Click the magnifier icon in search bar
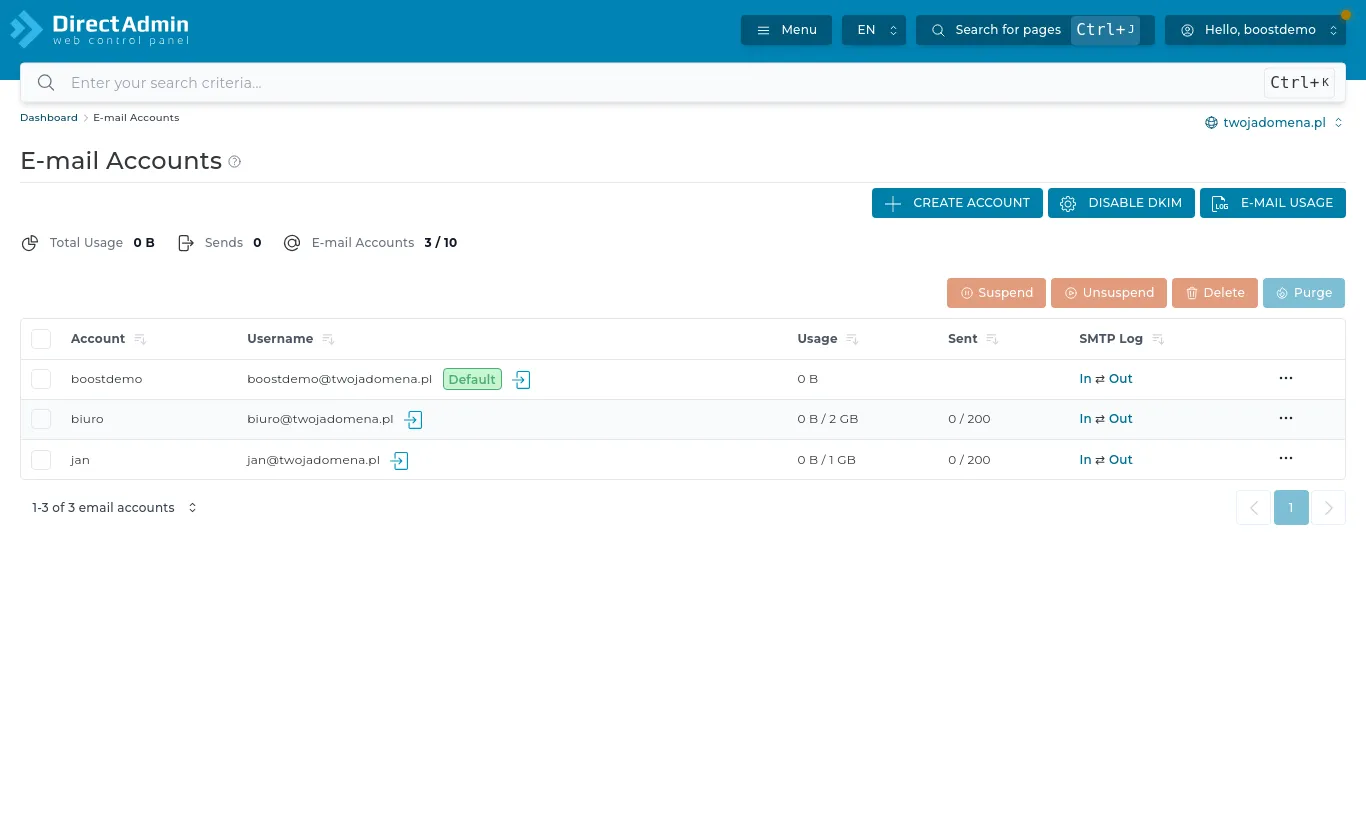Image resolution: width=1366 pixels, height=820 pixels. point(46,83)
